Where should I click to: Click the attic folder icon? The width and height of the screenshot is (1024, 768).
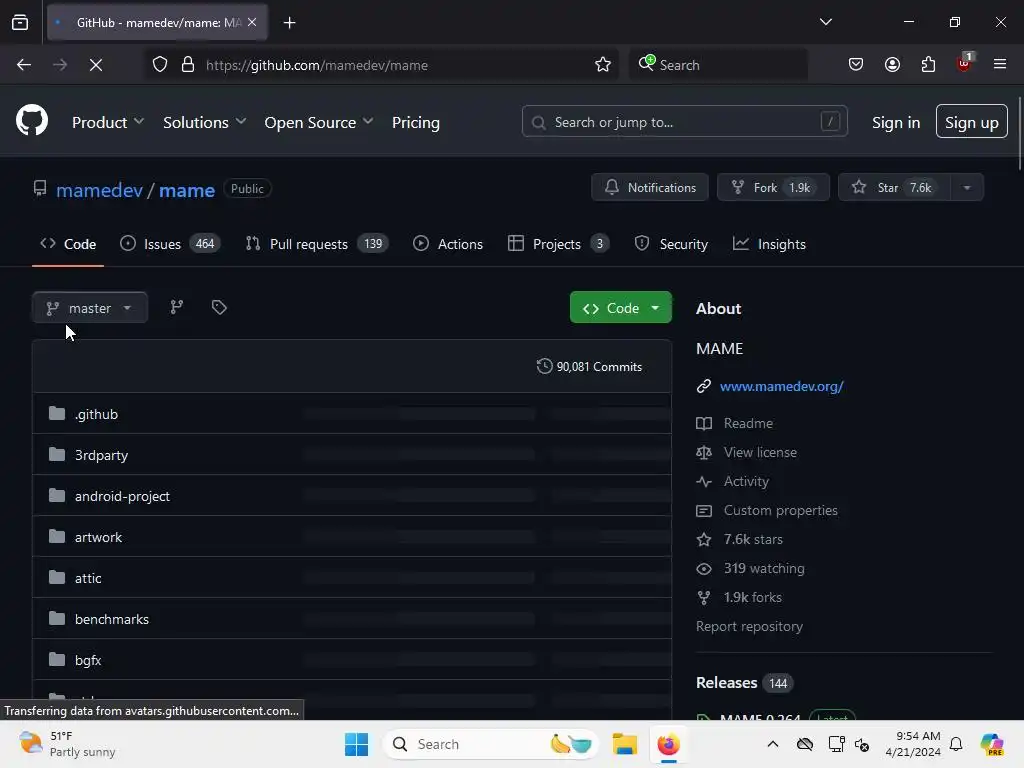[x=57, y=577]
